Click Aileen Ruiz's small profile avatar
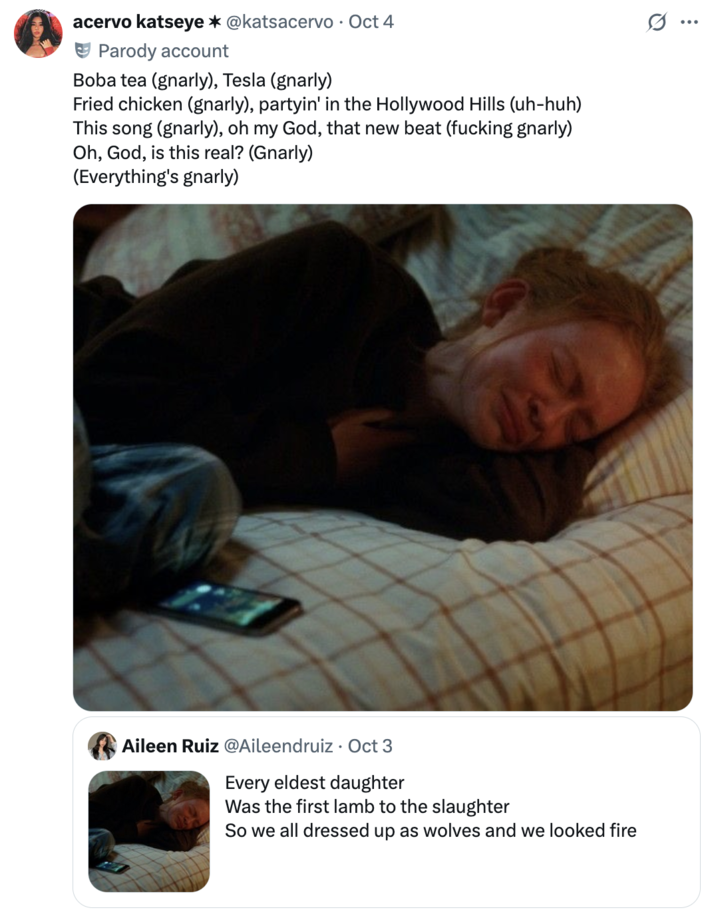The image size is (716, 914). [x=102, y=746]
